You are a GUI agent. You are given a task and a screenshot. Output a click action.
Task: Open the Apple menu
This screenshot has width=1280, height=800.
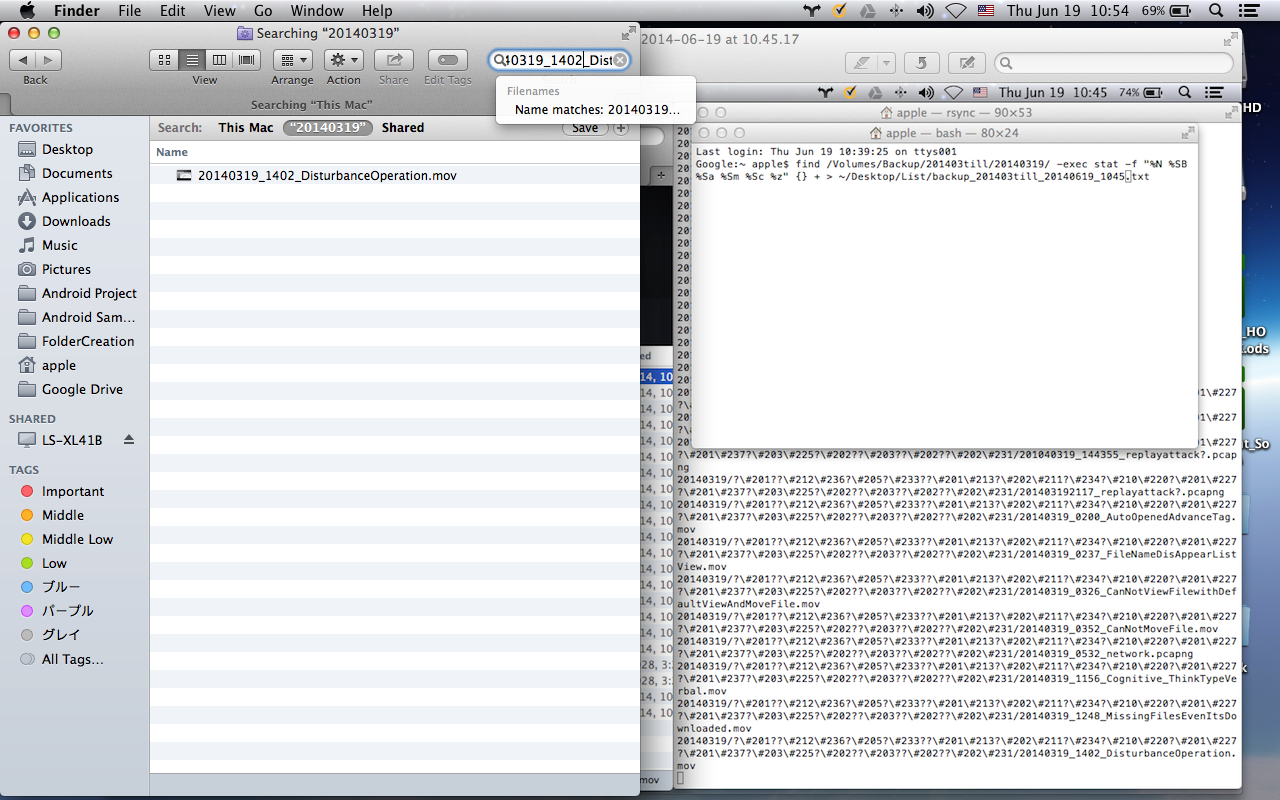point(27,11)
